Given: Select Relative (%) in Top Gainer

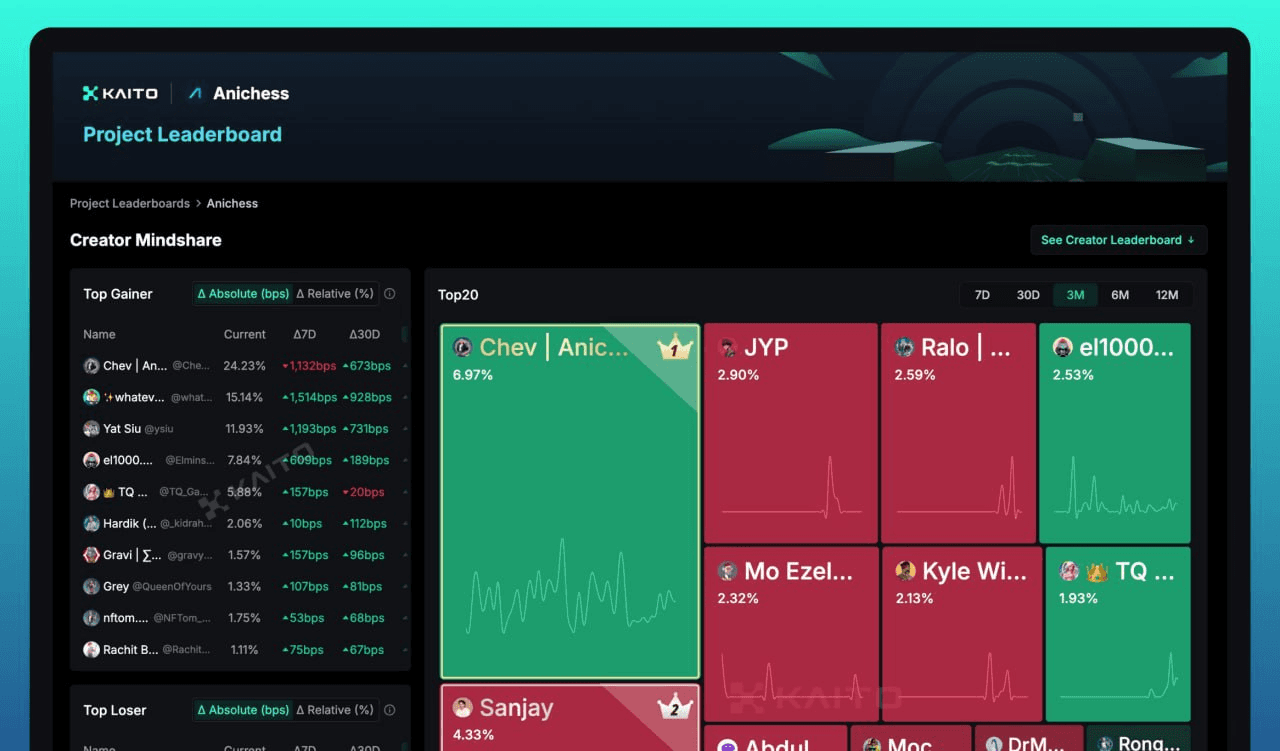Looking at the screenshot, I should [335, 294].
